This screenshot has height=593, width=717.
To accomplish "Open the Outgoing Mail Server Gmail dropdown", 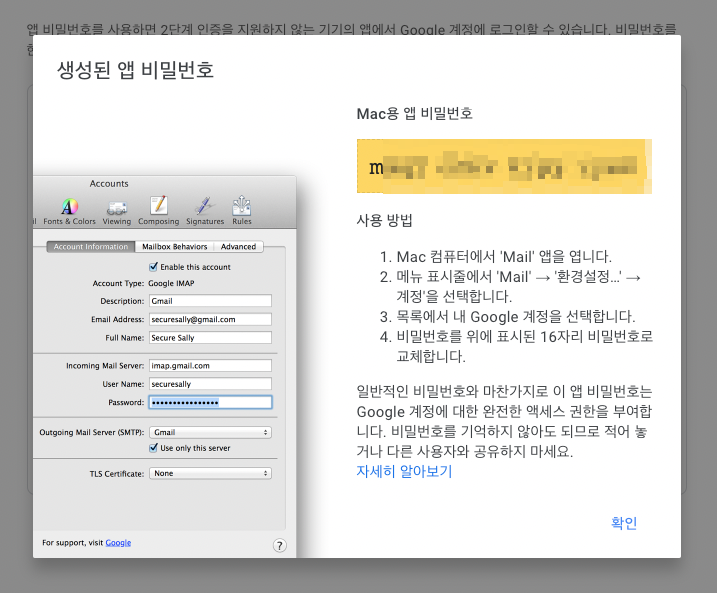I will click(x=210, y=432).
